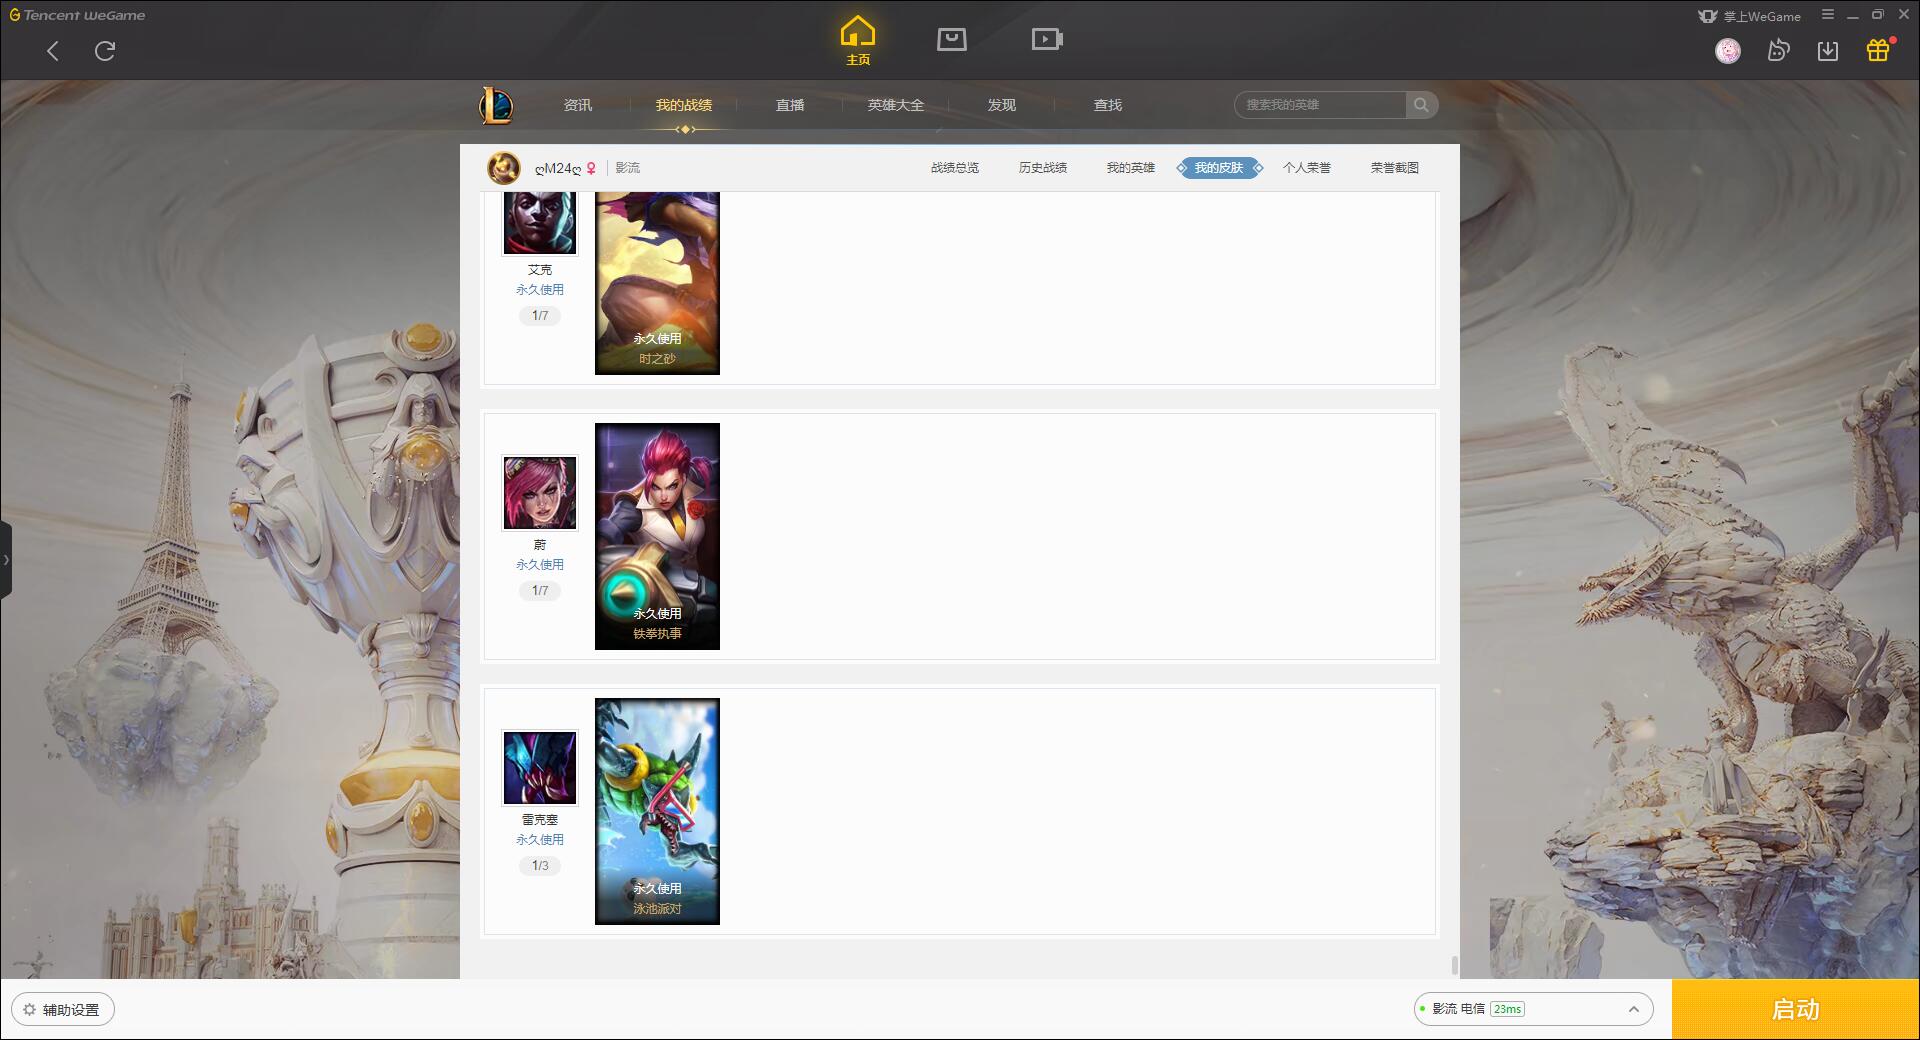Click the 1/7 skin count under 艾克
This screenshot has height=1040, width=1920.
pyautogui.click(x=540, y=315)
